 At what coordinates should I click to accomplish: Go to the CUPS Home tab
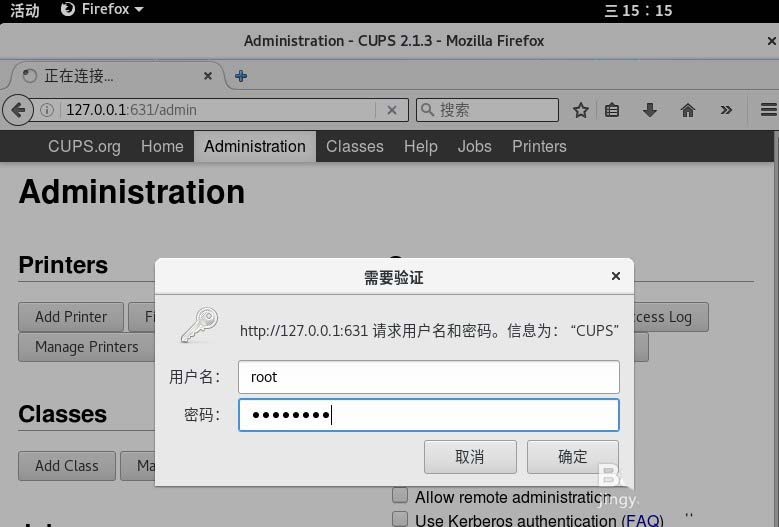tap(162, 147)
